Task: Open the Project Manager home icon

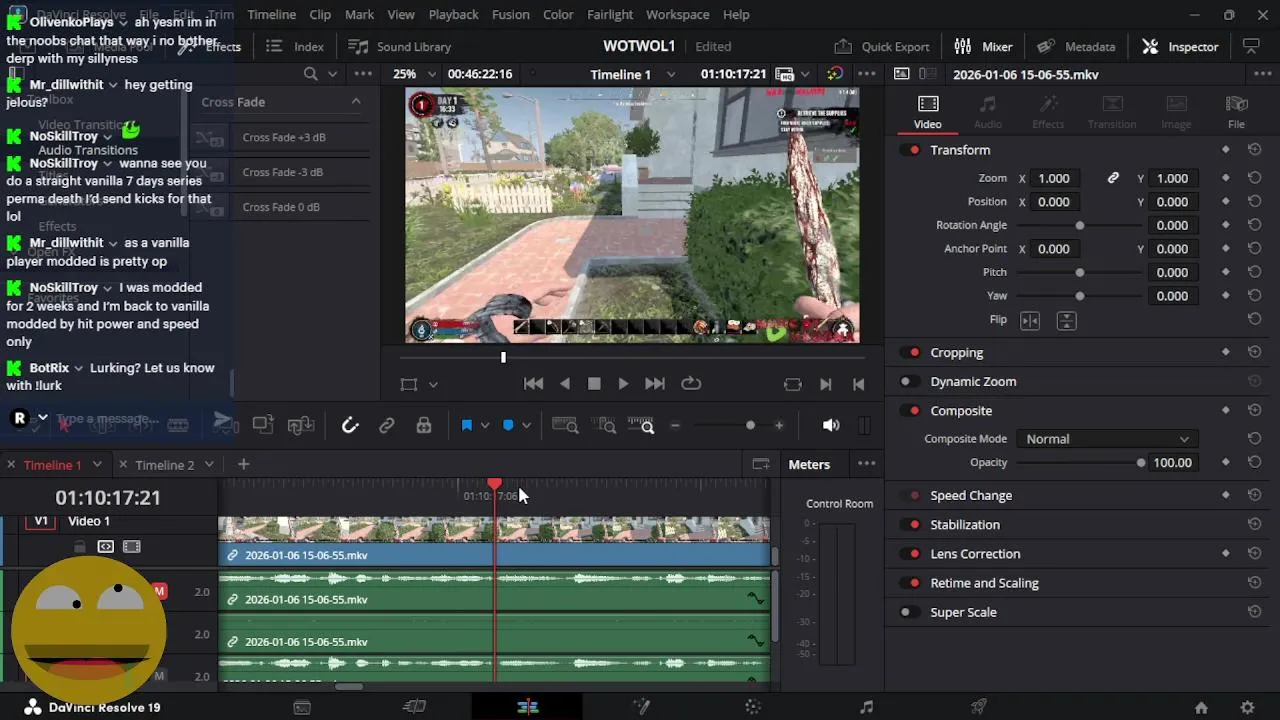Action: pos(1201,708)
